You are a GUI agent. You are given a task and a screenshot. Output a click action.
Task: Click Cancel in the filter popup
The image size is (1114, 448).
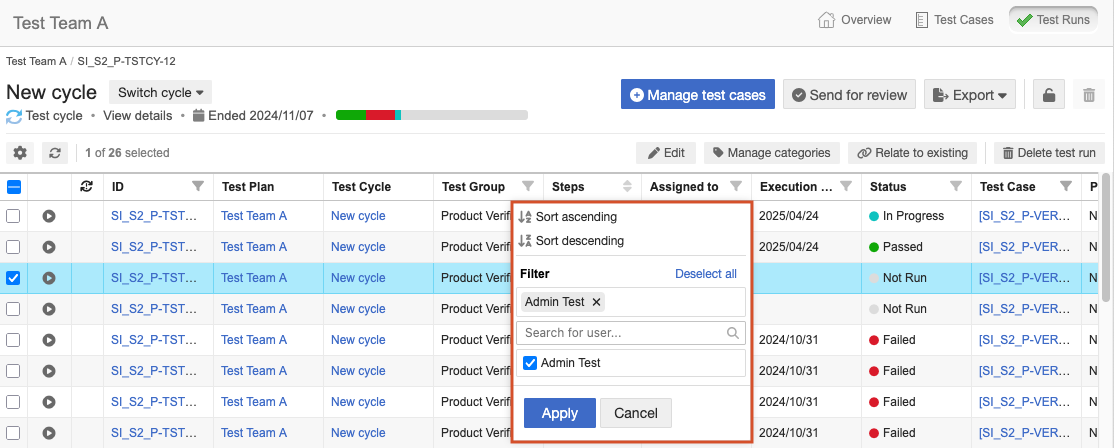636,413
